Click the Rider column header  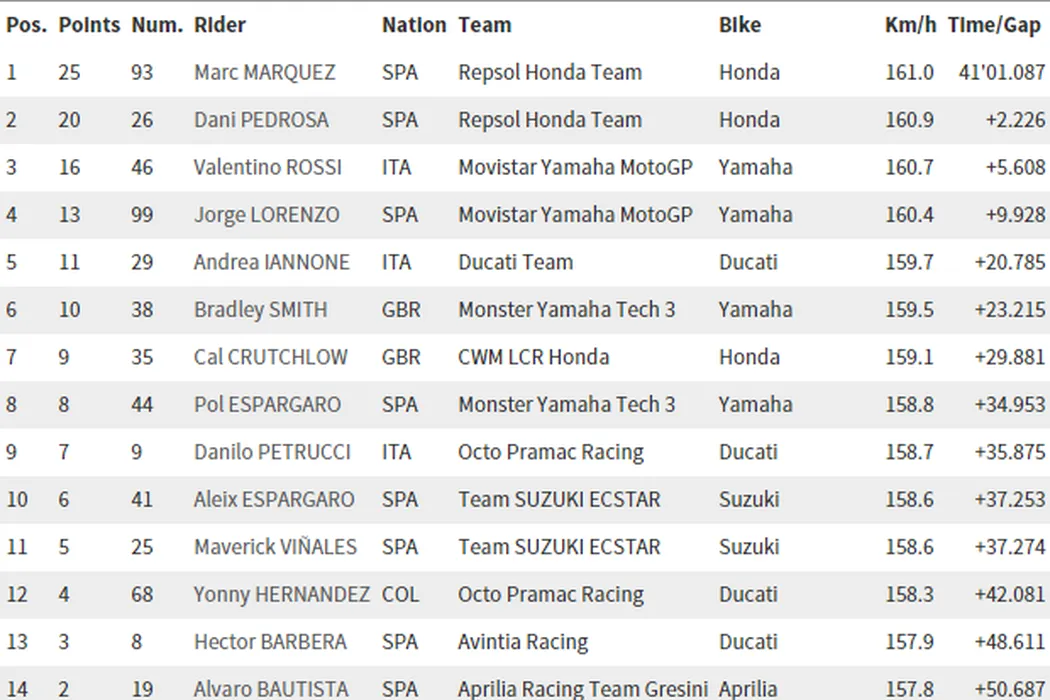pyautogui.click(x=219, y=25)
